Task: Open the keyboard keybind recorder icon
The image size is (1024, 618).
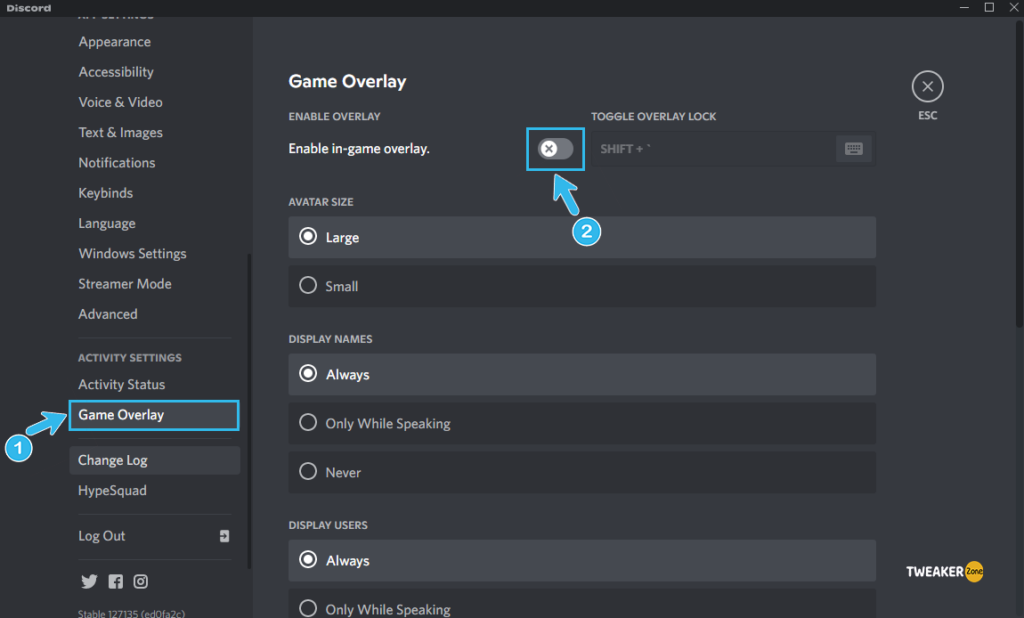Action: click(x=854, y=149)
